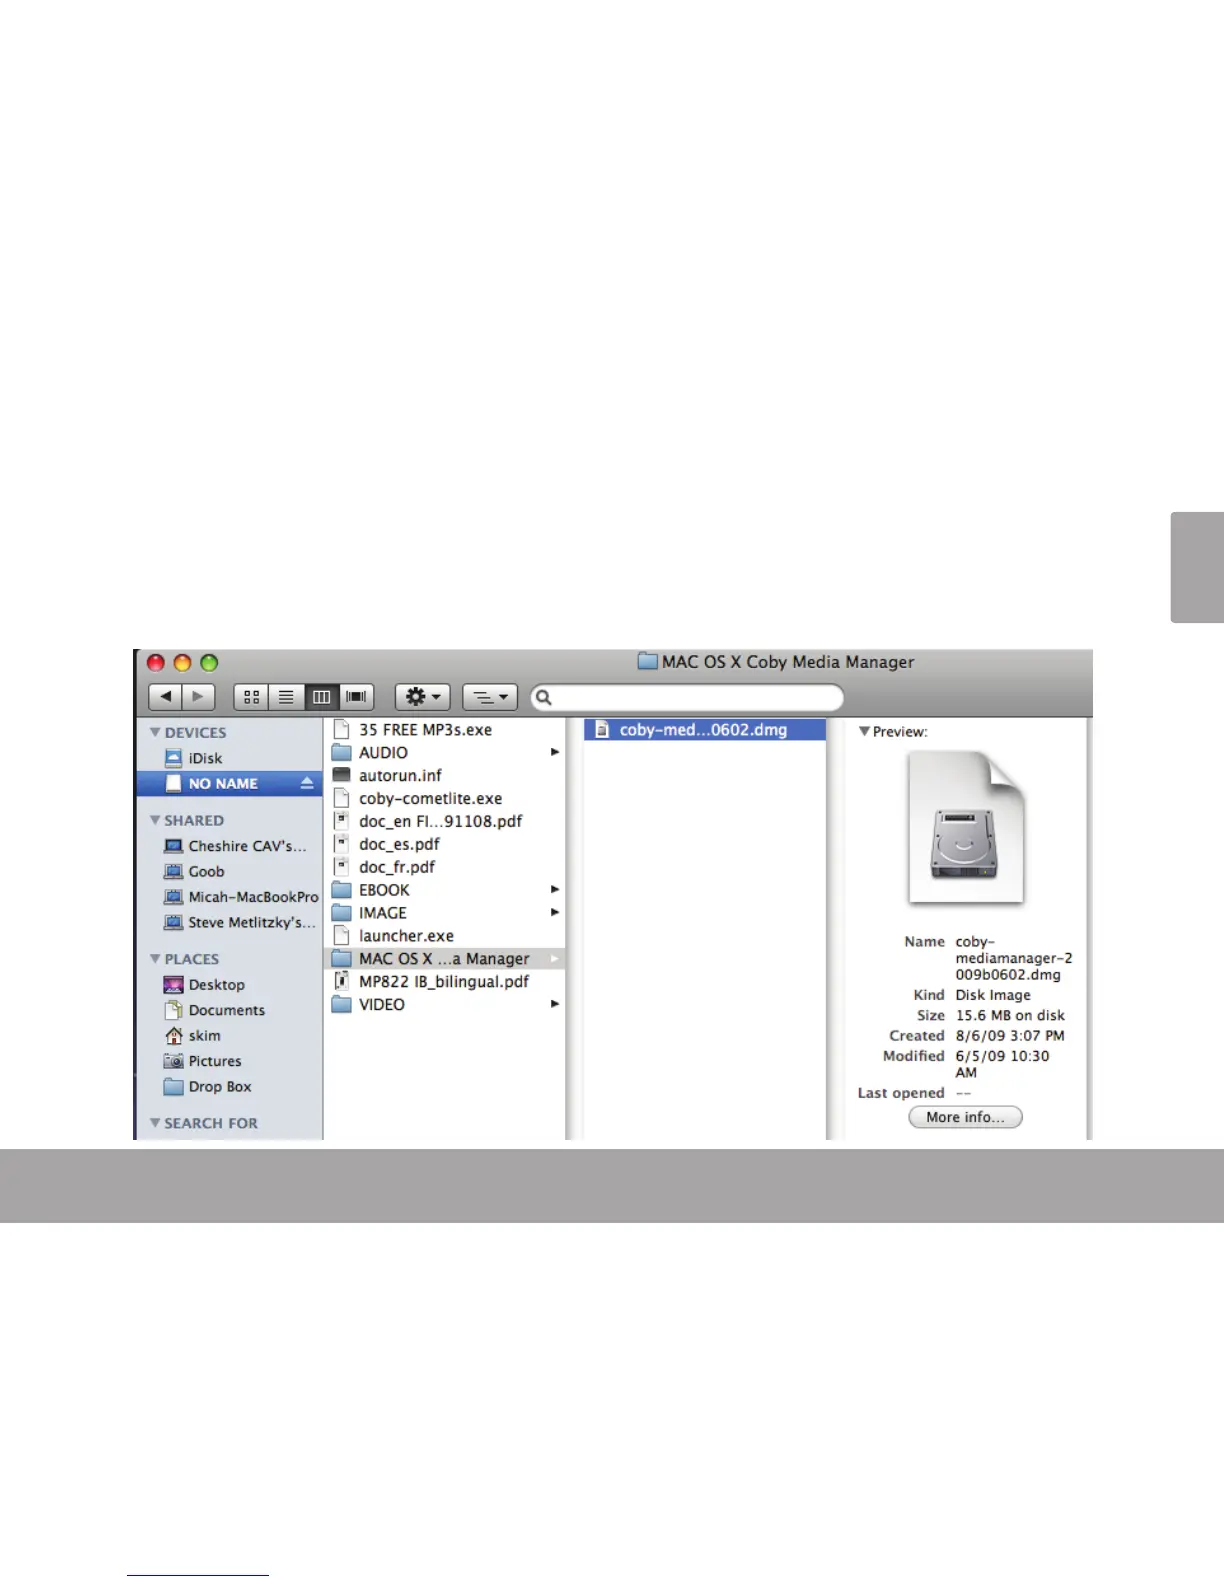The width and height of the screenshot is (1224, 1584).
Task: Select MAC OS X ...a Manager folder
Action: tap(446, 959)
